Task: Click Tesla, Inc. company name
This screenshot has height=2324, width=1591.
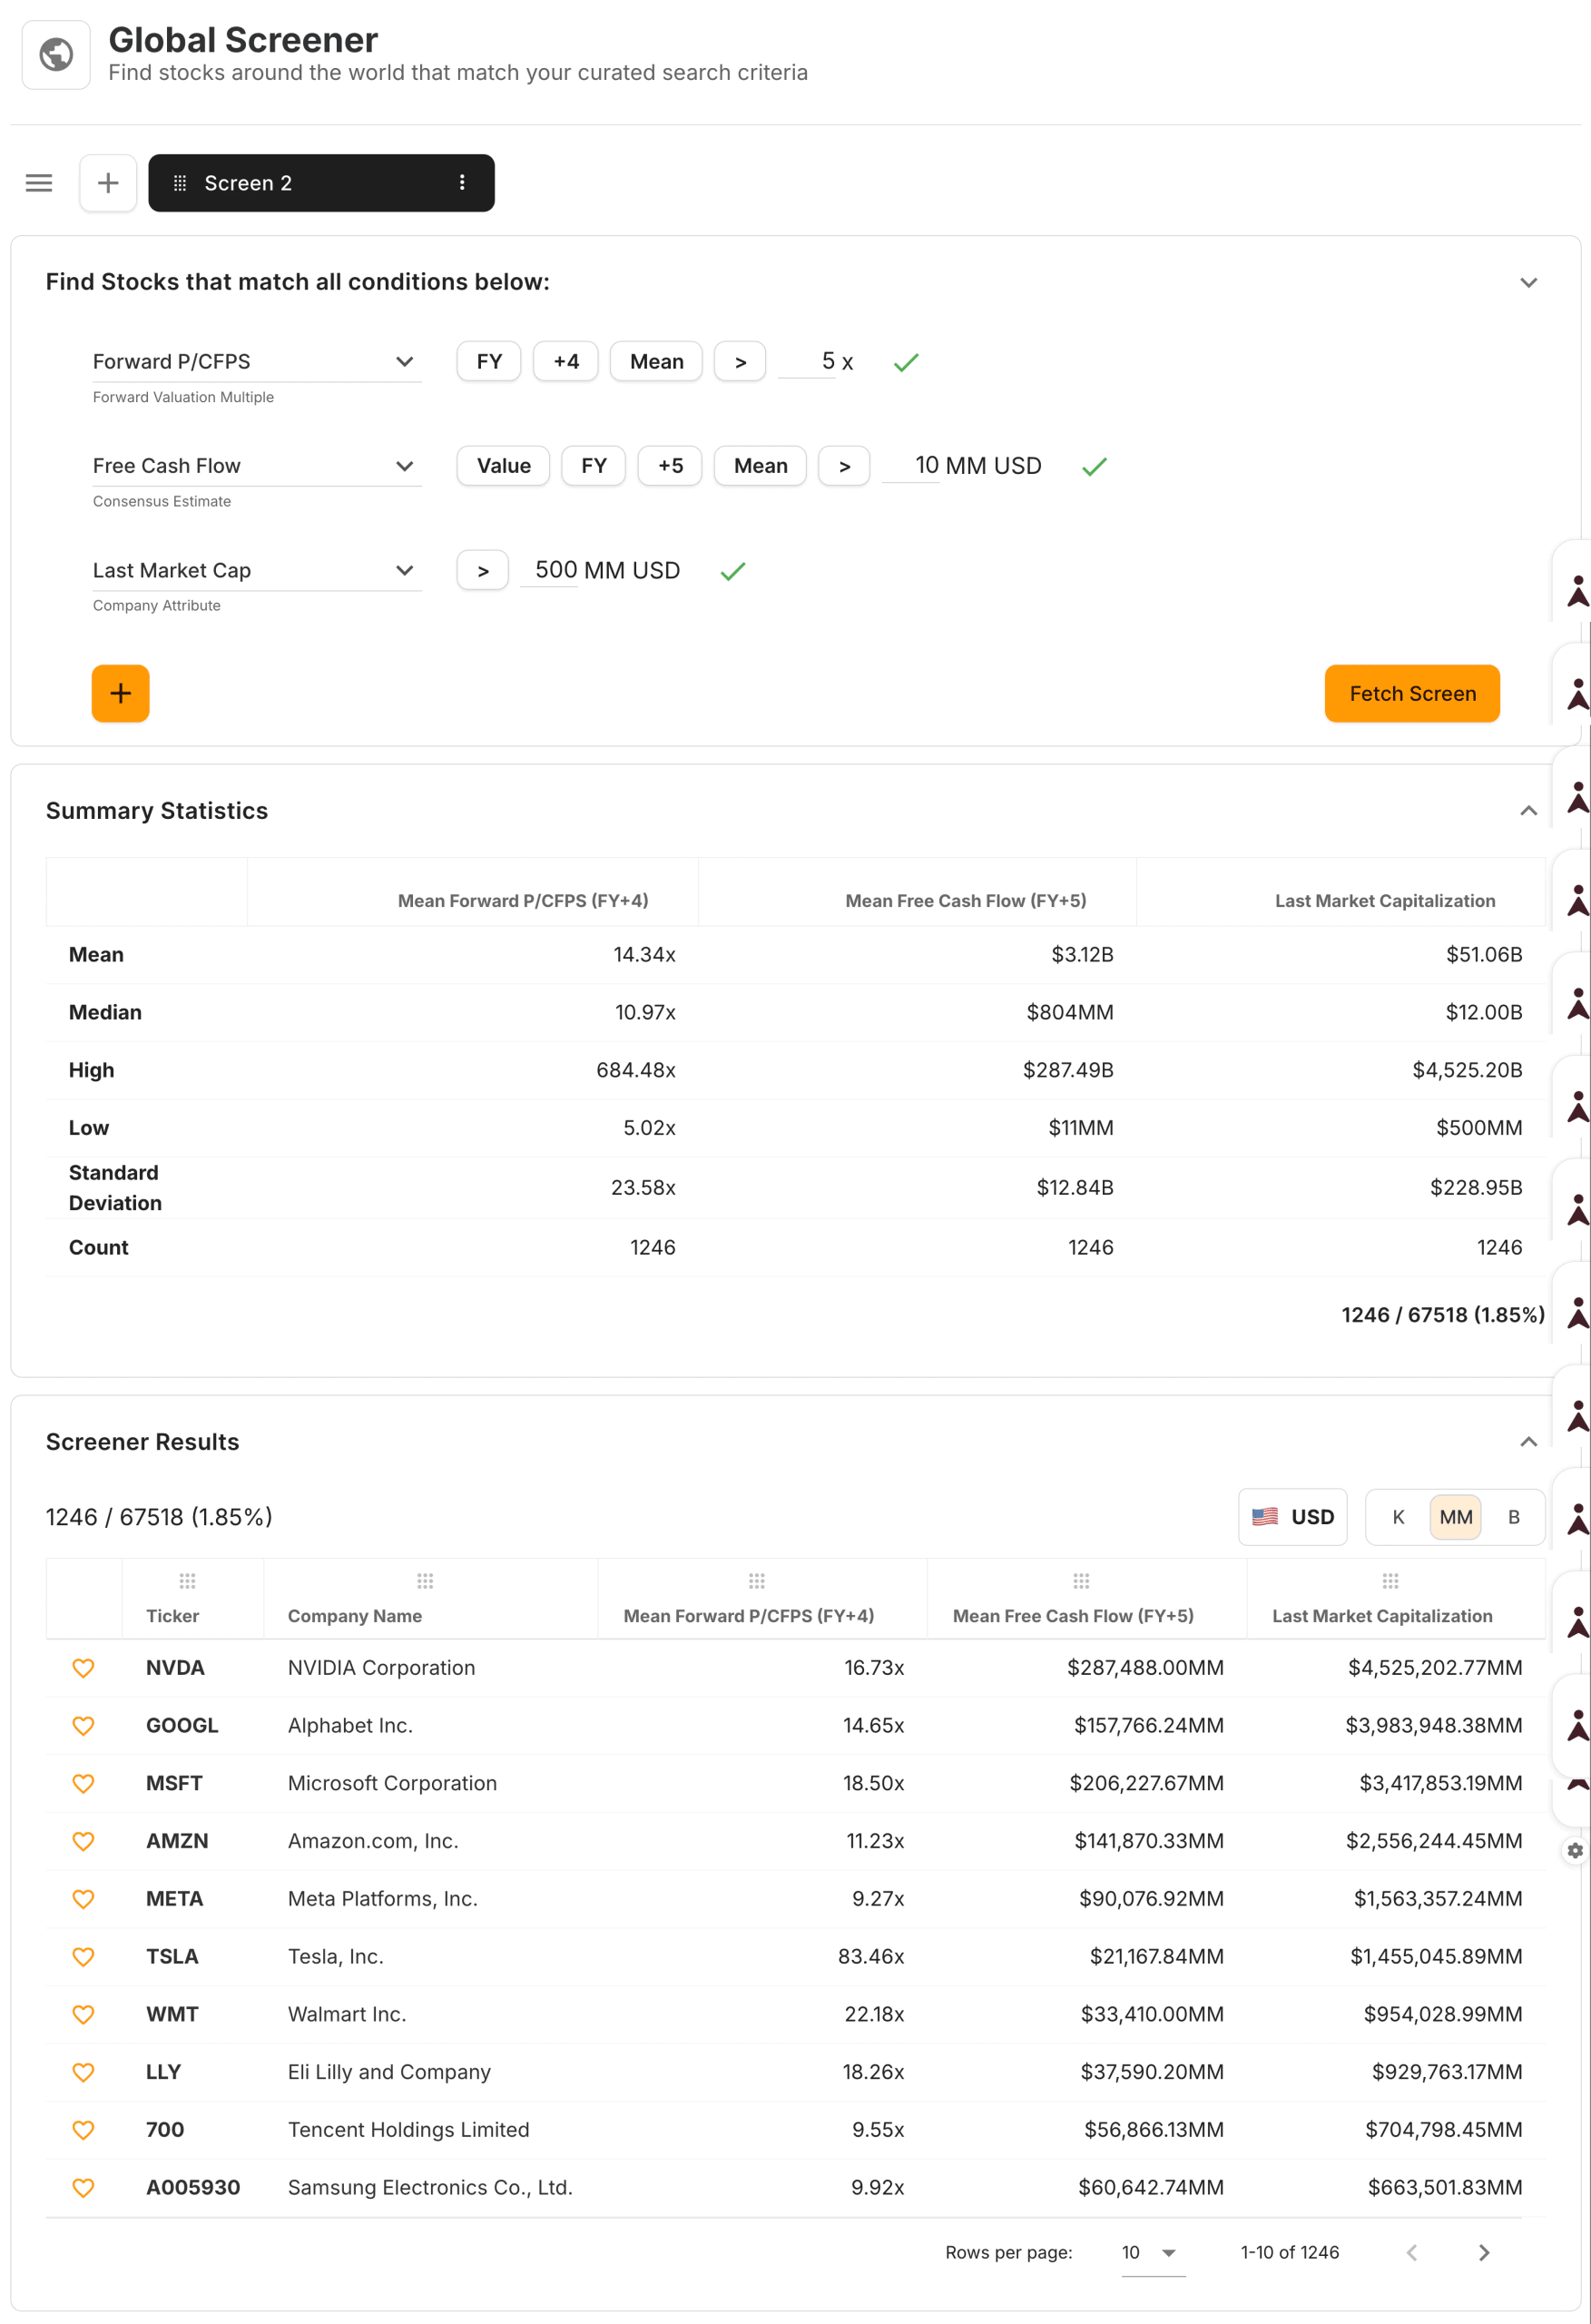Action: pyautogui.click(x=335, y=1957)
